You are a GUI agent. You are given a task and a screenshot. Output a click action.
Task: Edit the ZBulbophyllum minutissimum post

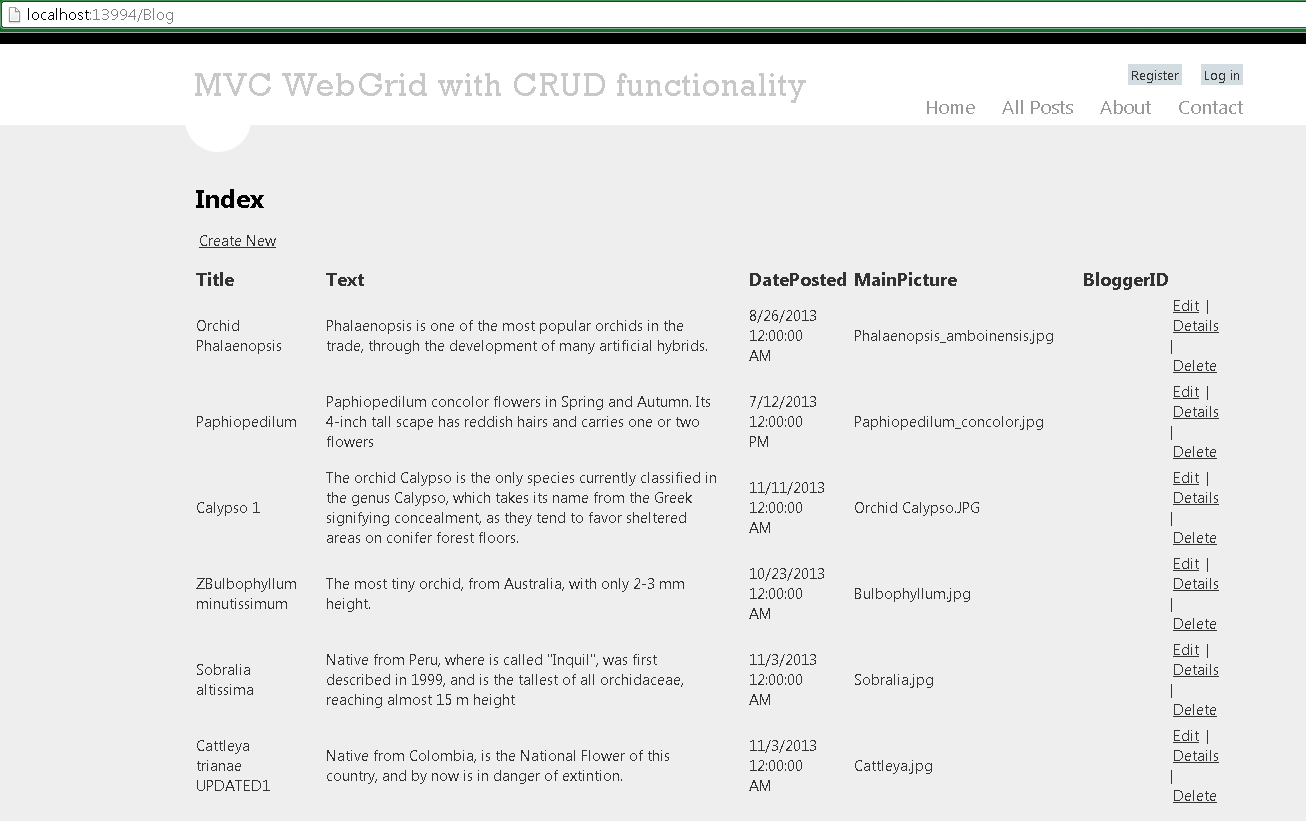(1186, 564)
